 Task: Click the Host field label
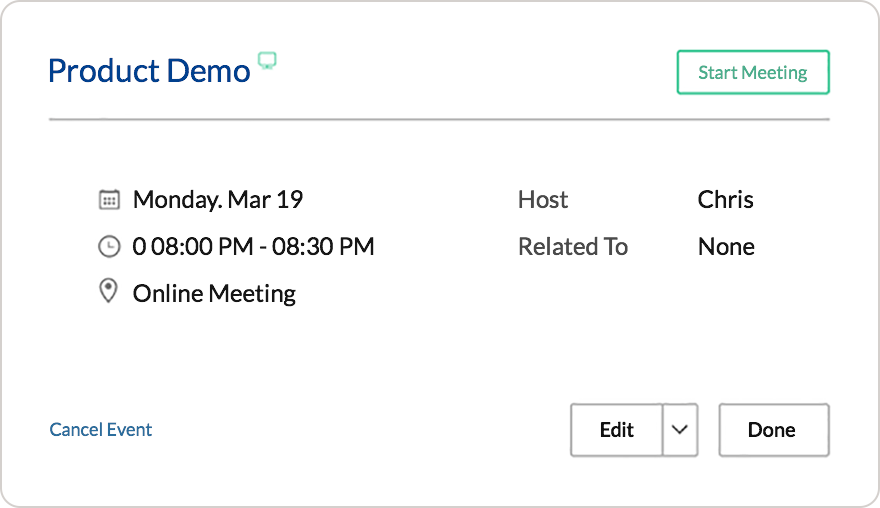[x=543, y=199]
